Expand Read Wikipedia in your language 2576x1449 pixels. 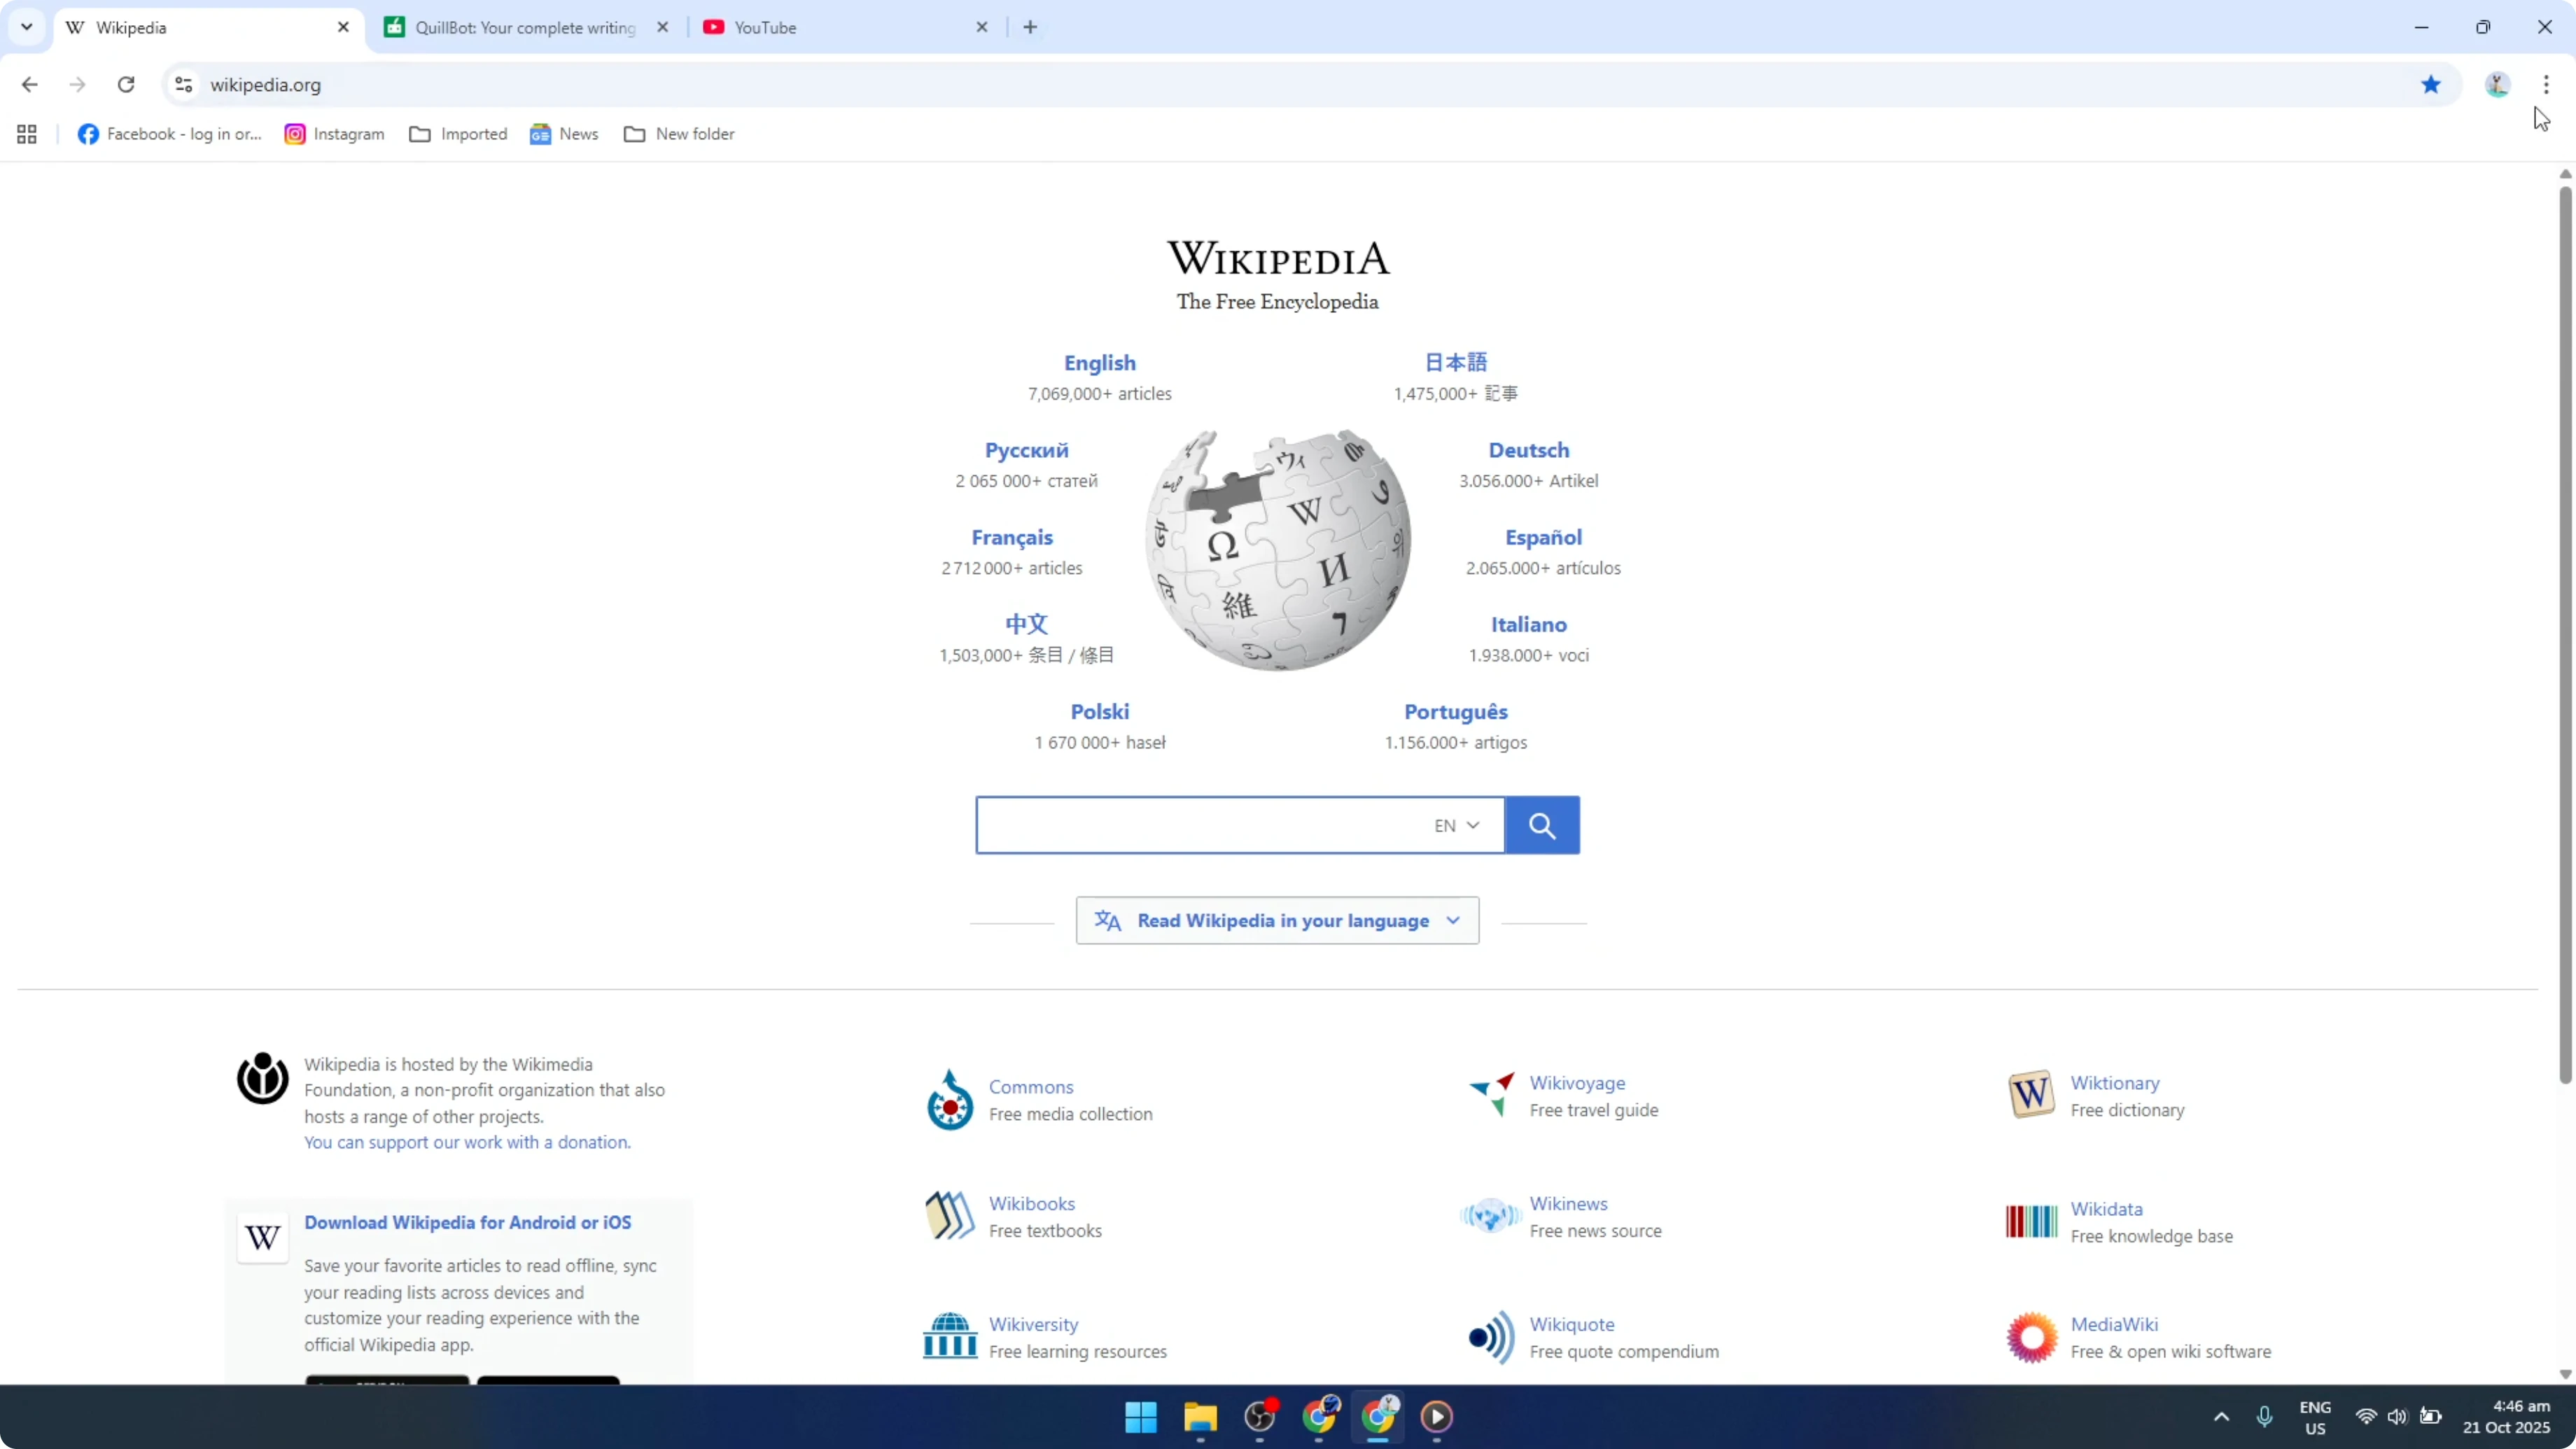[x=1277, y=920]
